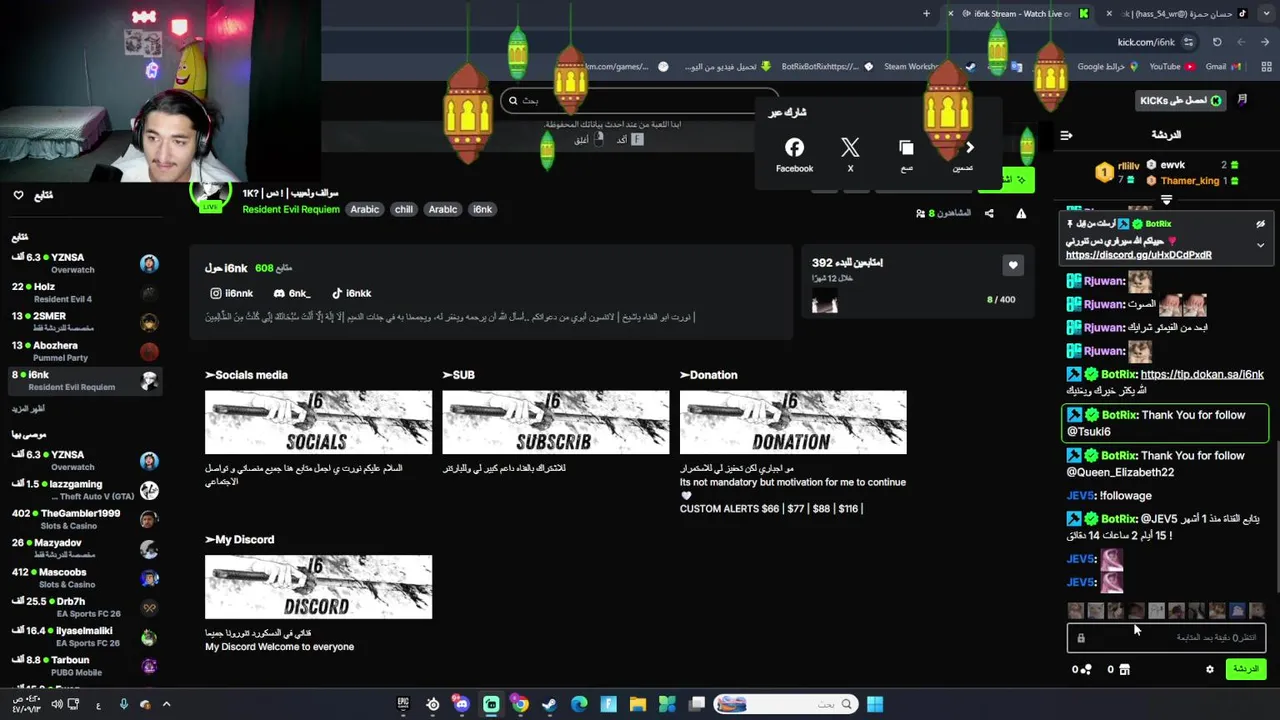The image size is (1280, 720).
Task: Click the heart icon on subscribers goal
Action: point(1013,265)
